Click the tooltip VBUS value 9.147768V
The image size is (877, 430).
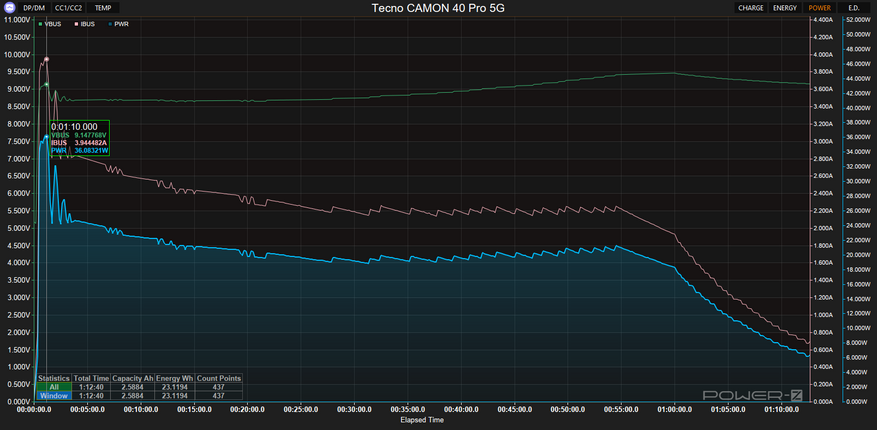click(x=91, y=135)
